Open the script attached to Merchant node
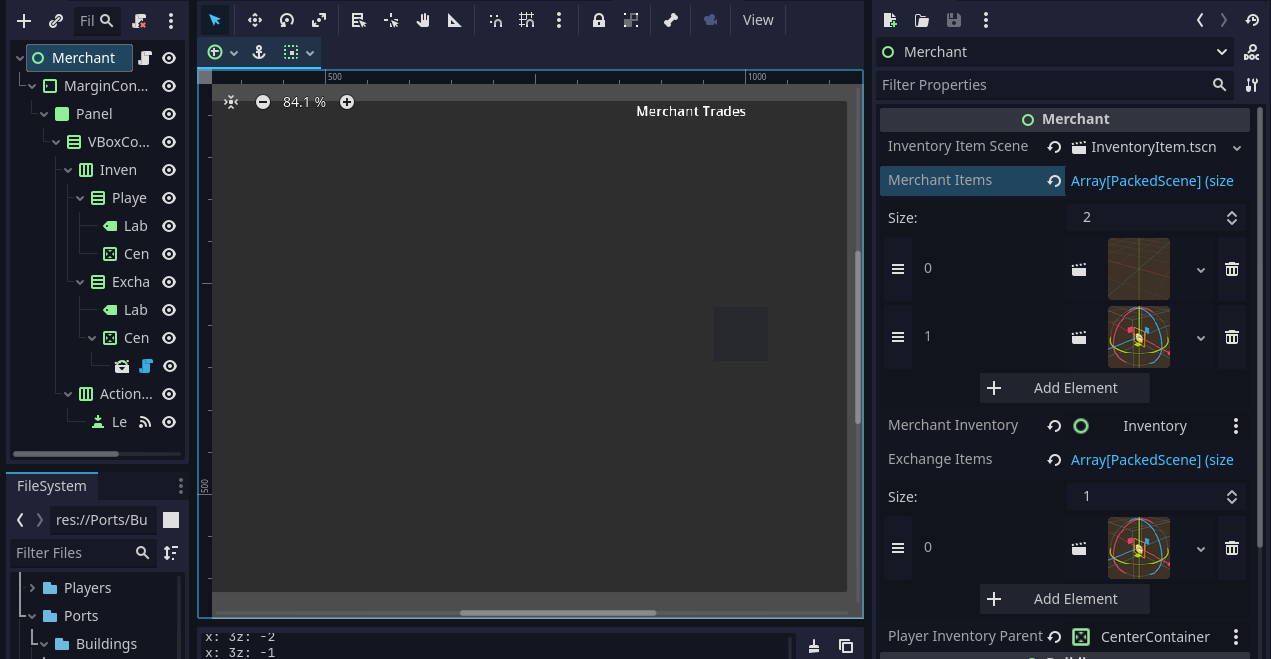Viewport: 1271px width, 659px height. (145, 58)
